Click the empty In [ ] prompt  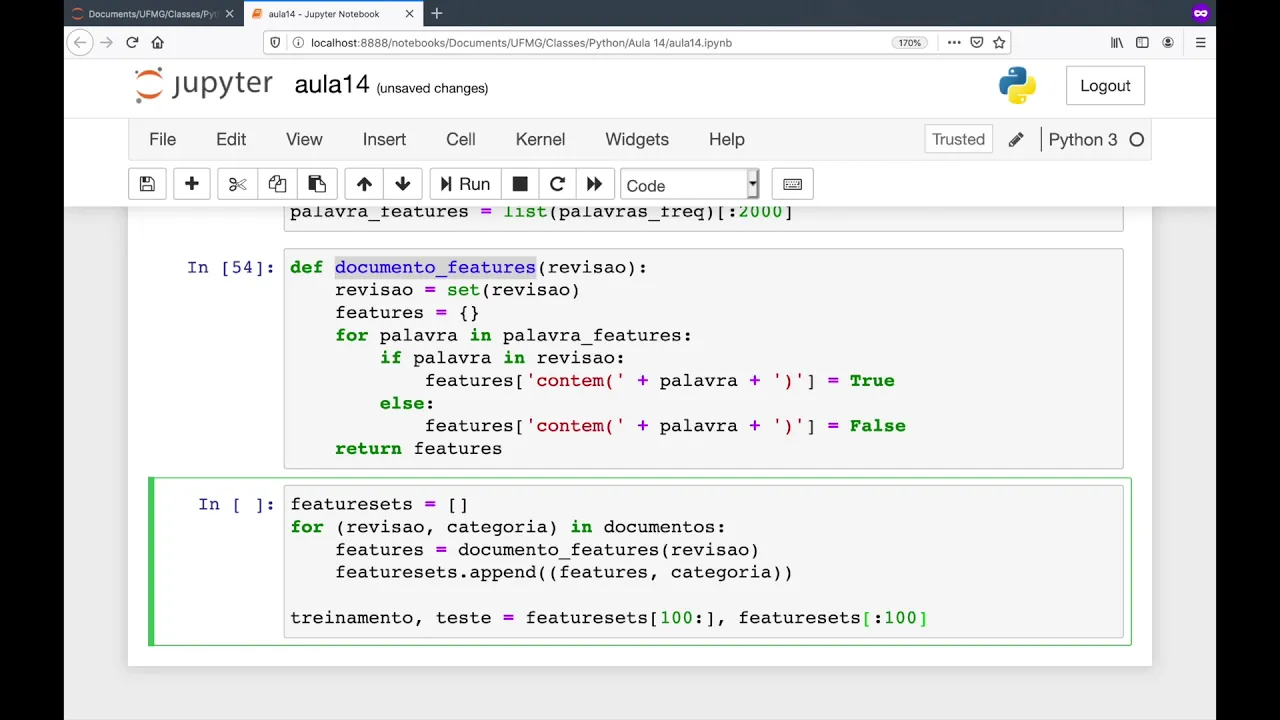(236, 504)
